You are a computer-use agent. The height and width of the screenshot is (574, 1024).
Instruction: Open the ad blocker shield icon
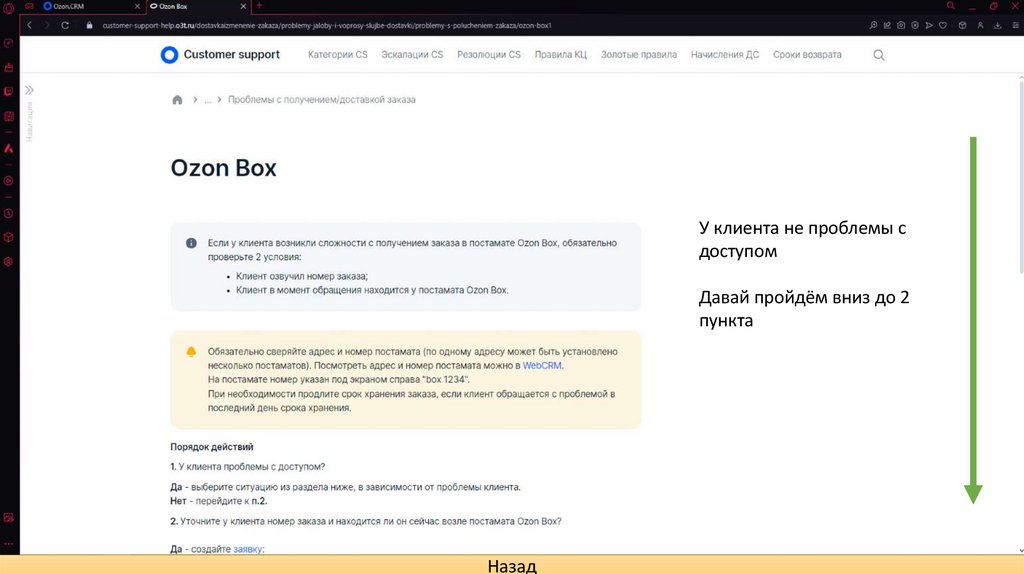[915, 25]
